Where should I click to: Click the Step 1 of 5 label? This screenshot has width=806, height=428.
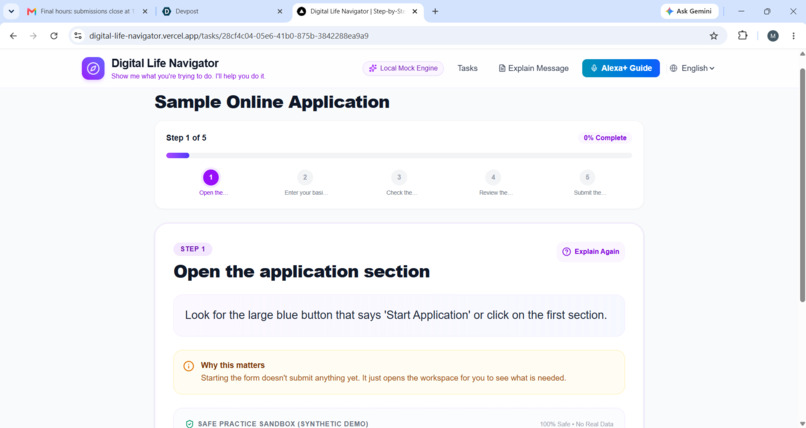186,138
